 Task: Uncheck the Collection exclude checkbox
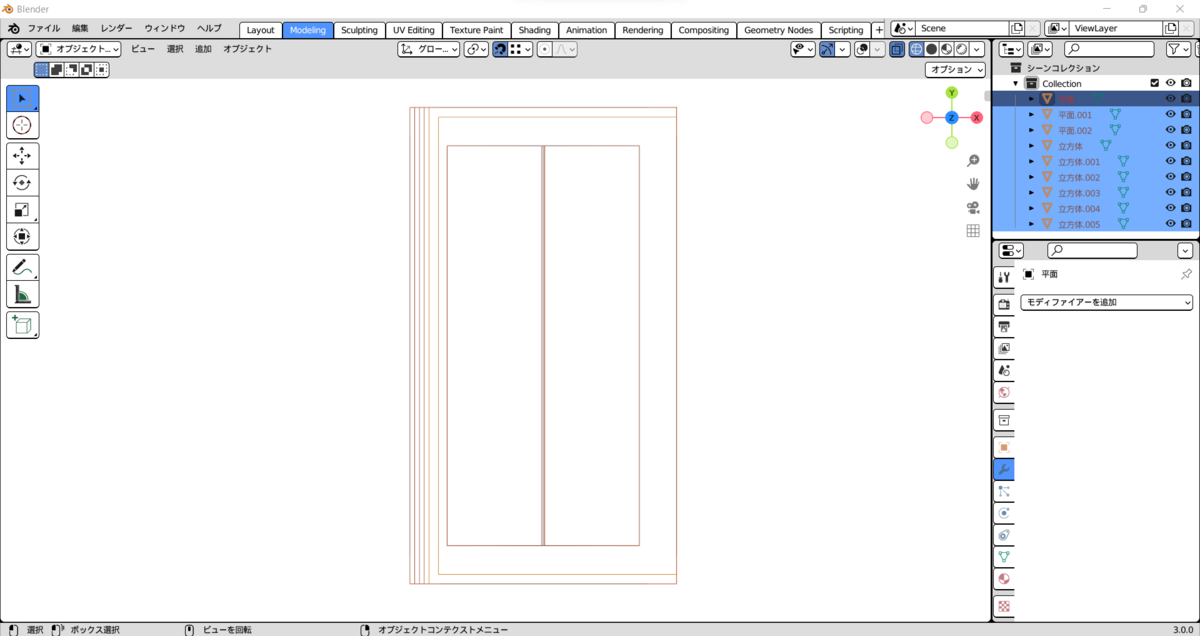pyautogui.click(x=1155, y=83)
